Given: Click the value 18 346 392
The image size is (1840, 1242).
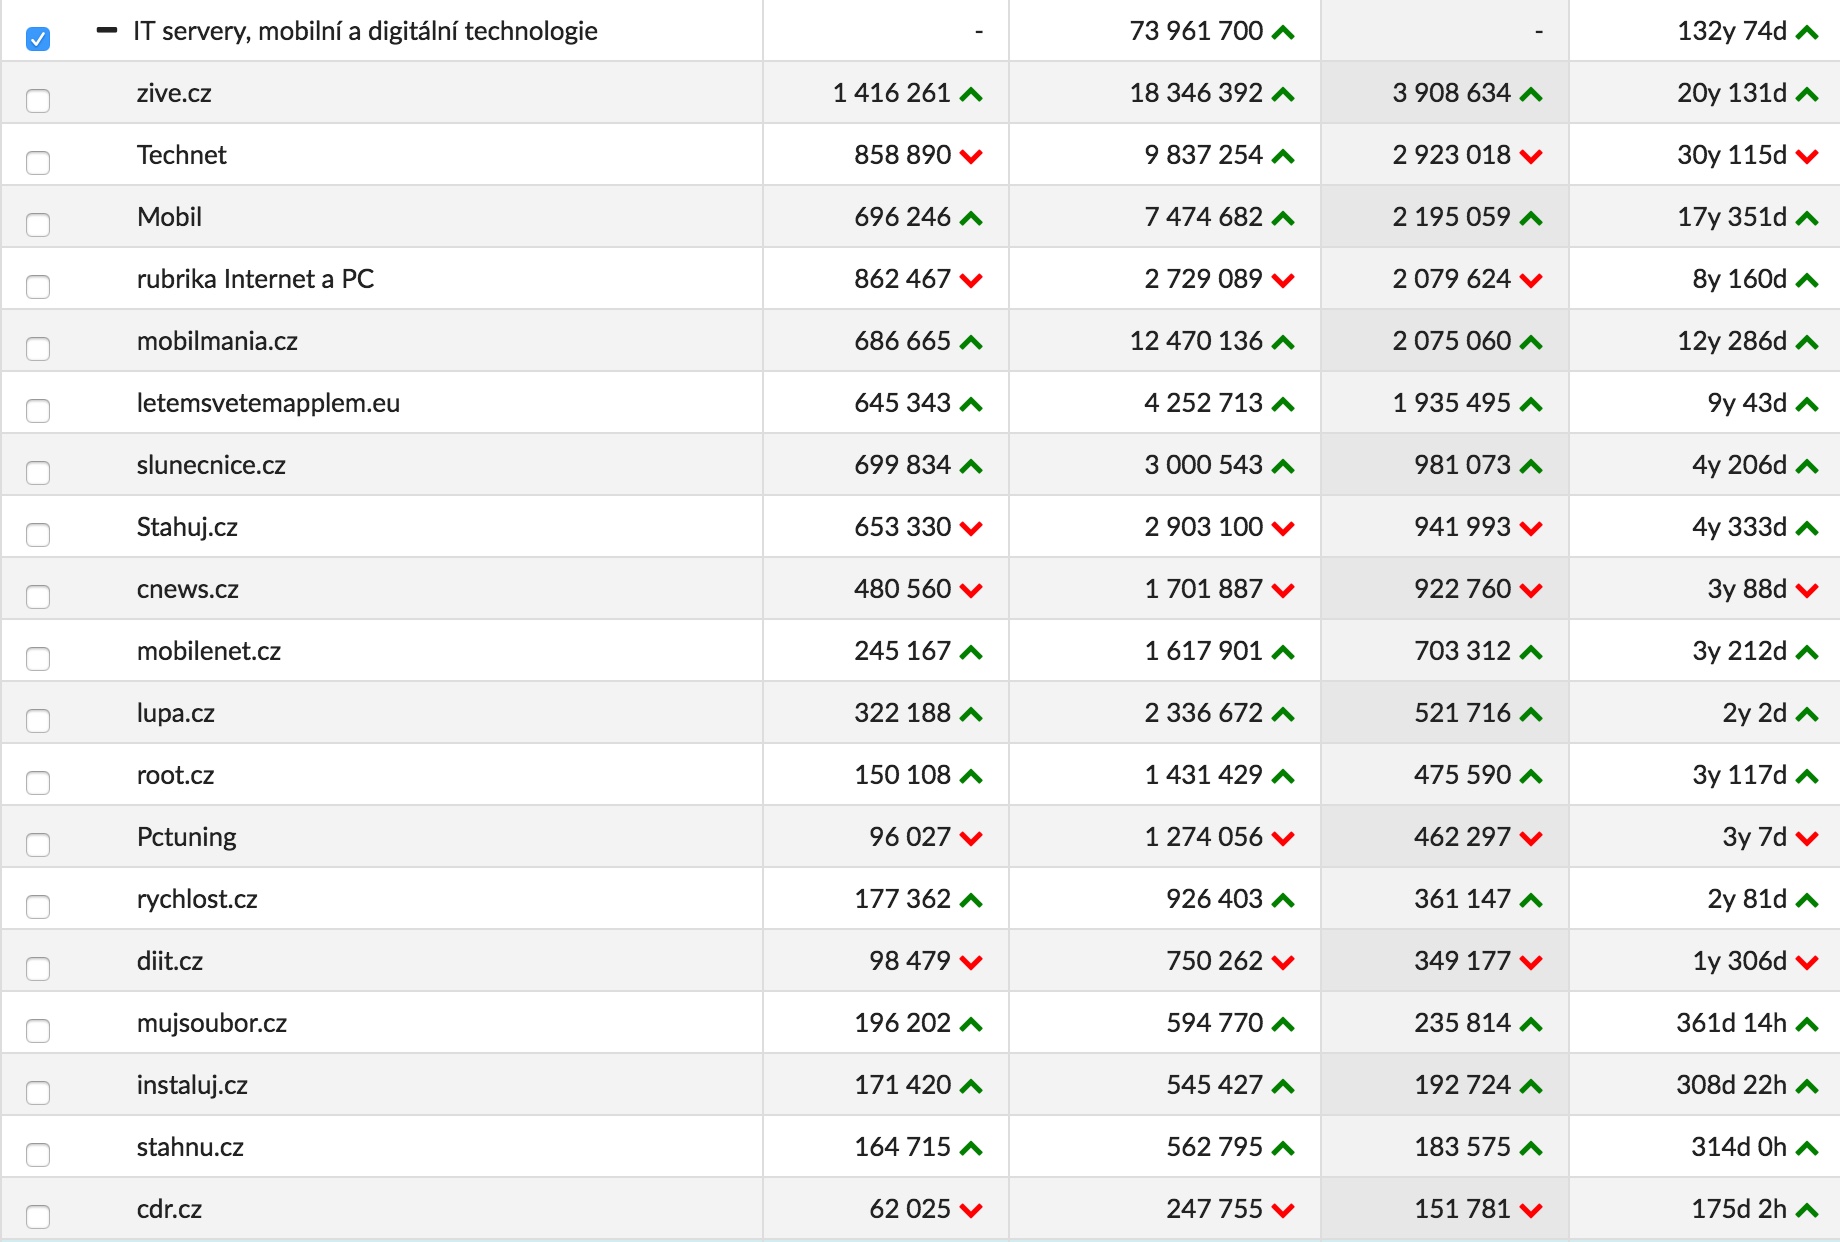Looking at the screenshot, I should 1196,93.
